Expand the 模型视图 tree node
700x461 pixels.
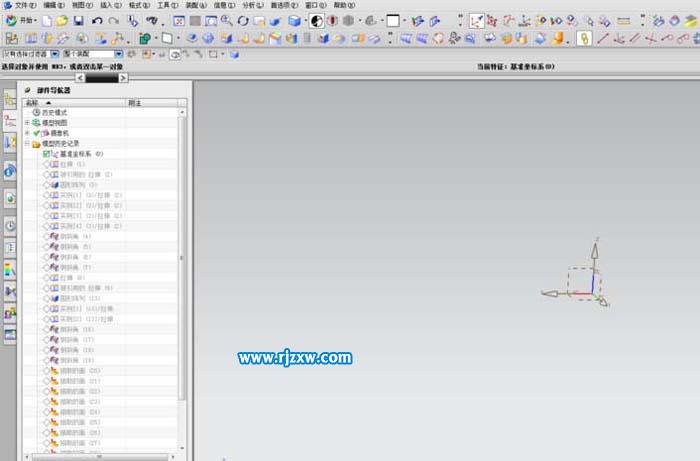pos(27,123)
